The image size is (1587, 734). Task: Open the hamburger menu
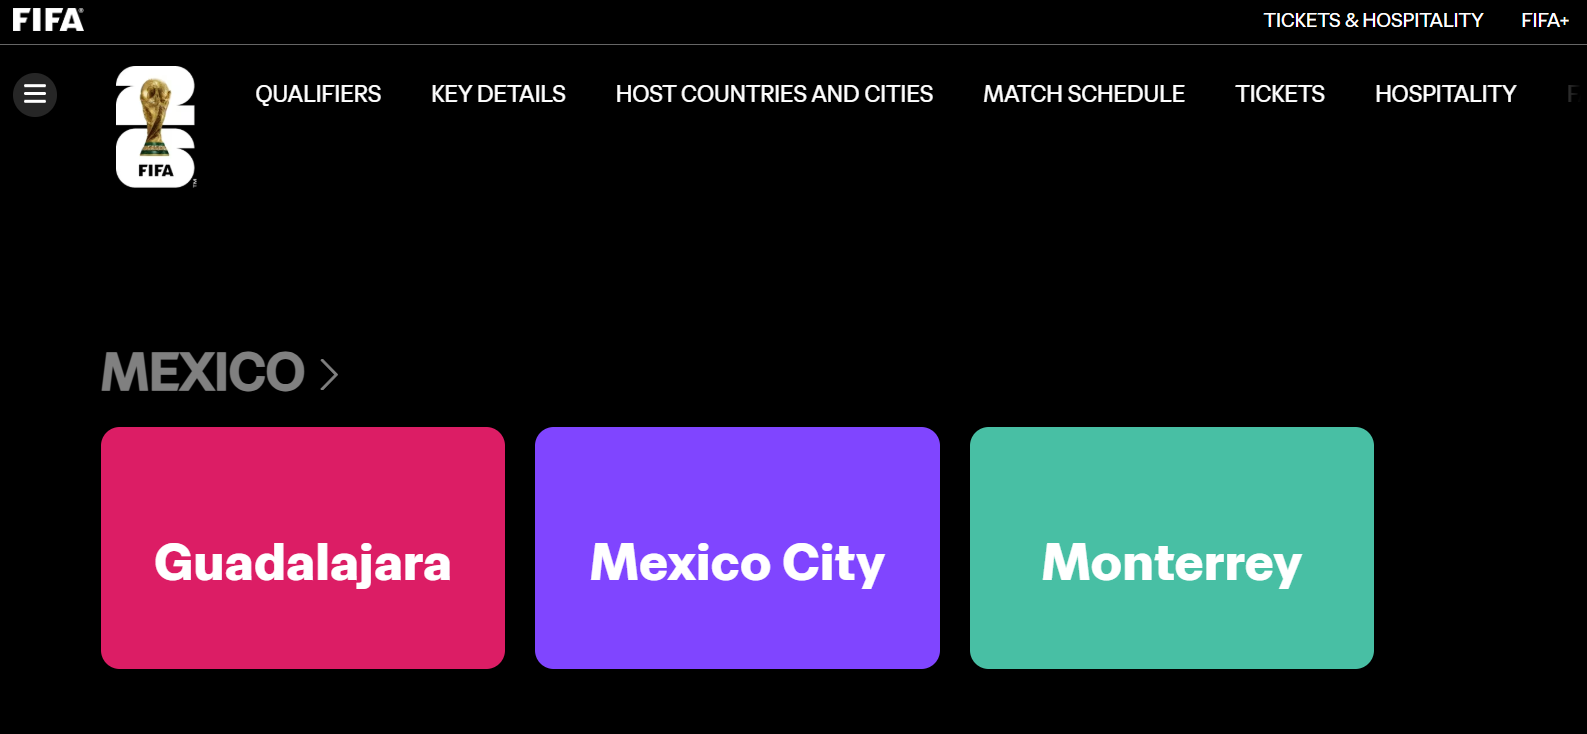[35, 95]
